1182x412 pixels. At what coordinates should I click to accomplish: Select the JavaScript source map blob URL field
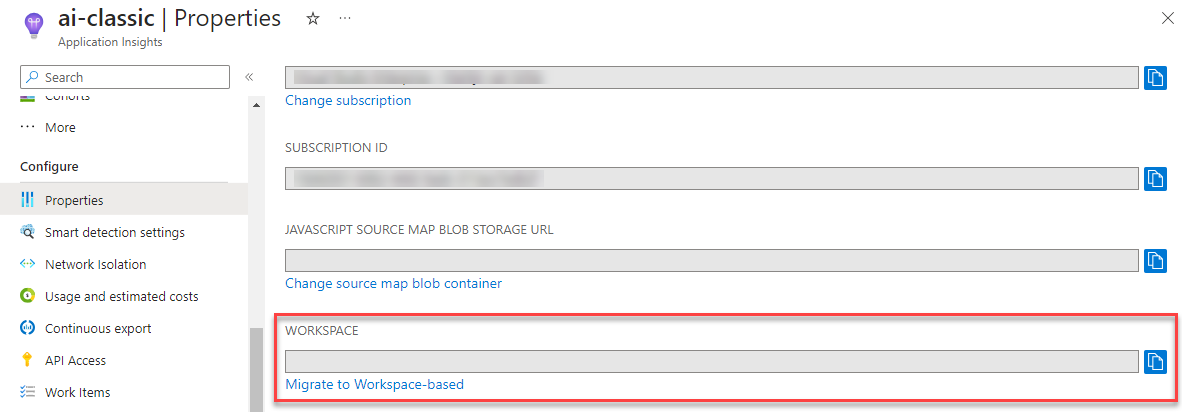click(712, 261)
